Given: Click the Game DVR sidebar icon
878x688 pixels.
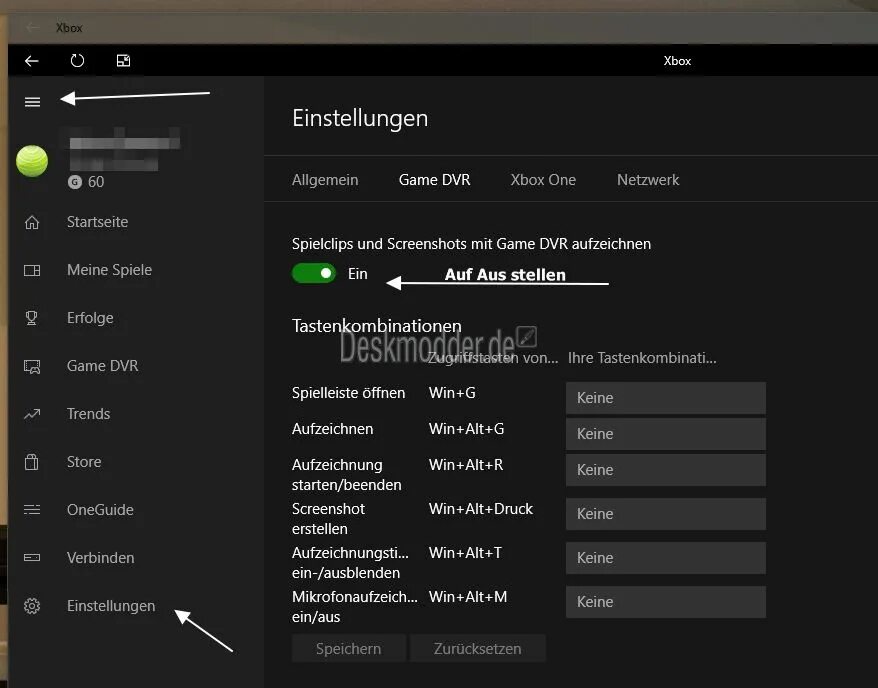Looking at the screenshot, I should click(x=32, y=367).
